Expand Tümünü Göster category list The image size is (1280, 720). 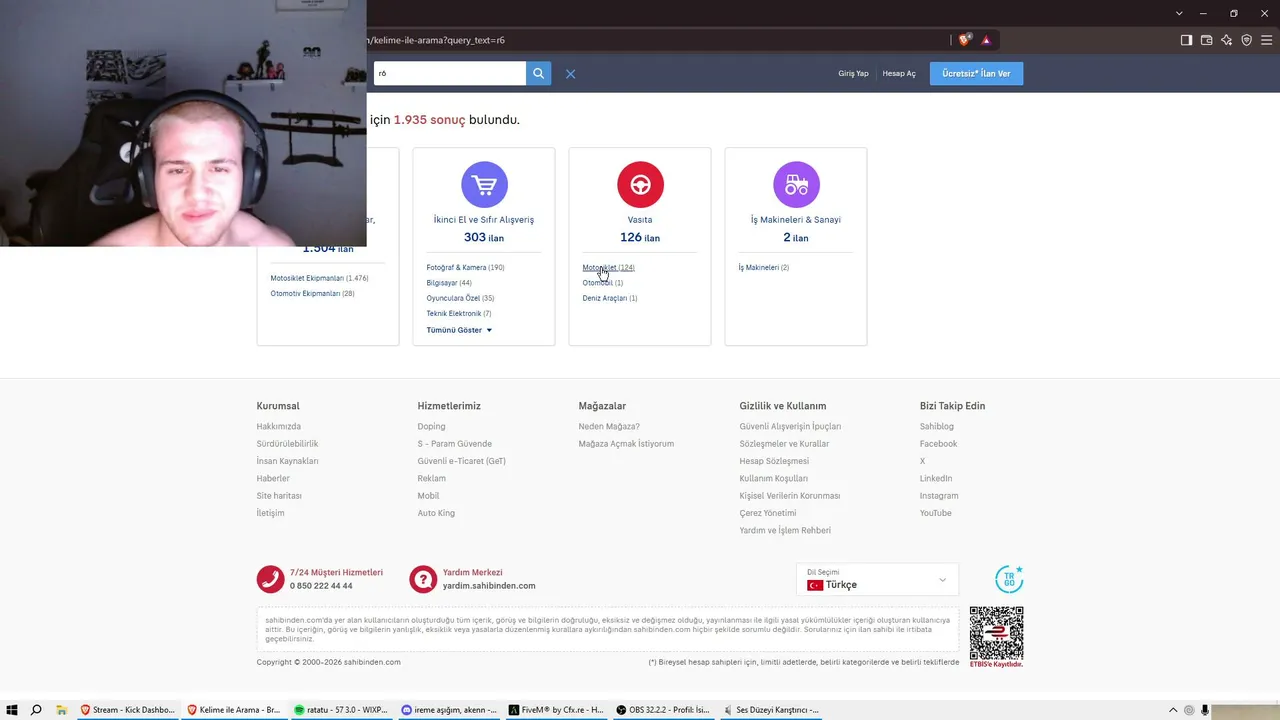click(x=459, y=330)
